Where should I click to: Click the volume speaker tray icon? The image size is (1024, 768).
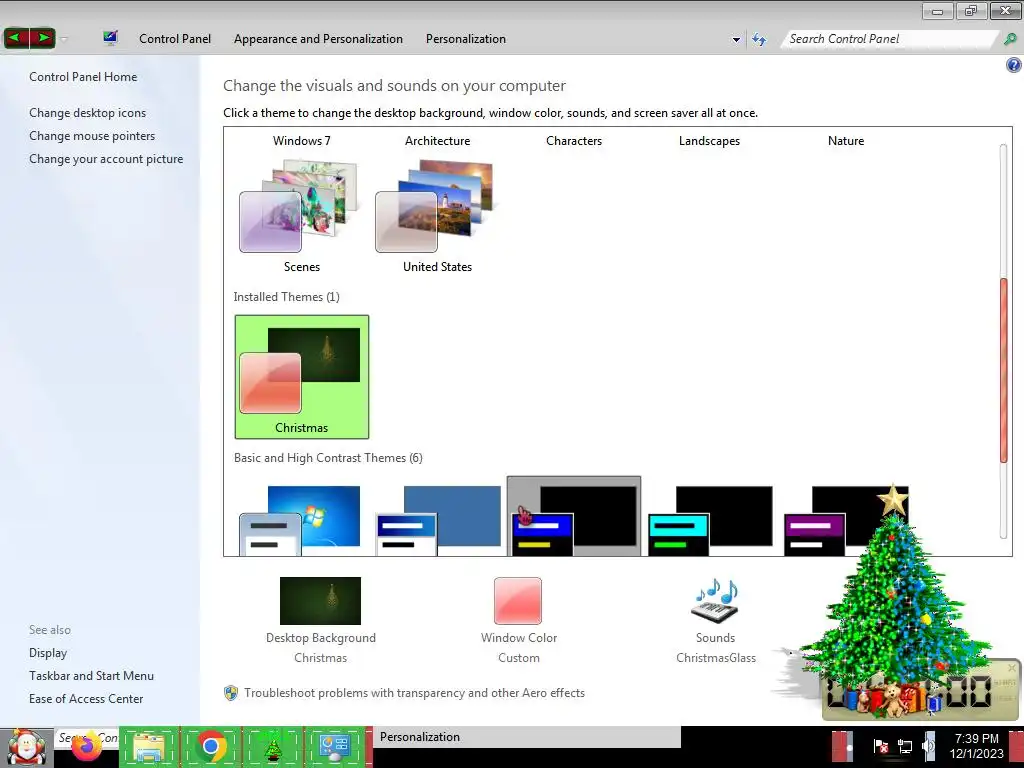tap(929, 746)
